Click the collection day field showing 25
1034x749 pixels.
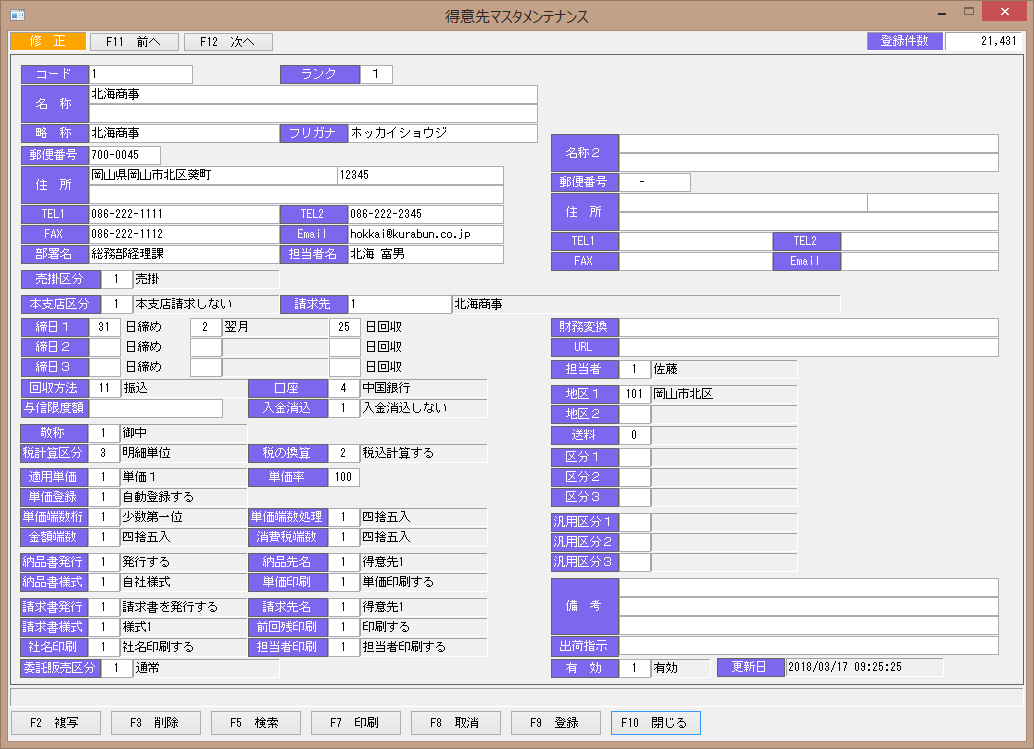344,327
